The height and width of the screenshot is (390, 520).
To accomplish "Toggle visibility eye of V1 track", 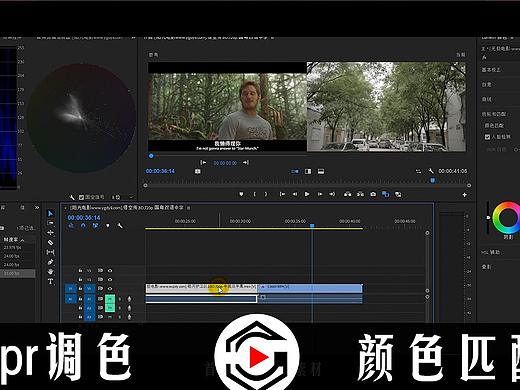I will pos(110,288).
